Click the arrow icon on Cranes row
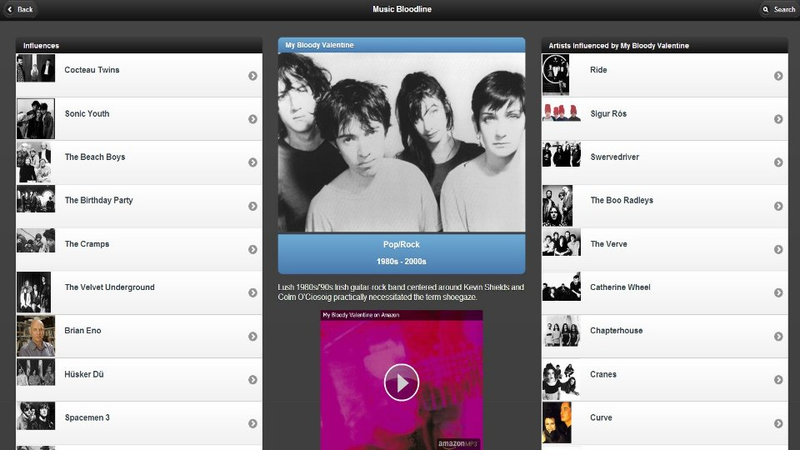The height and width of the screenshot is (450, 800). tap(778, 380)
